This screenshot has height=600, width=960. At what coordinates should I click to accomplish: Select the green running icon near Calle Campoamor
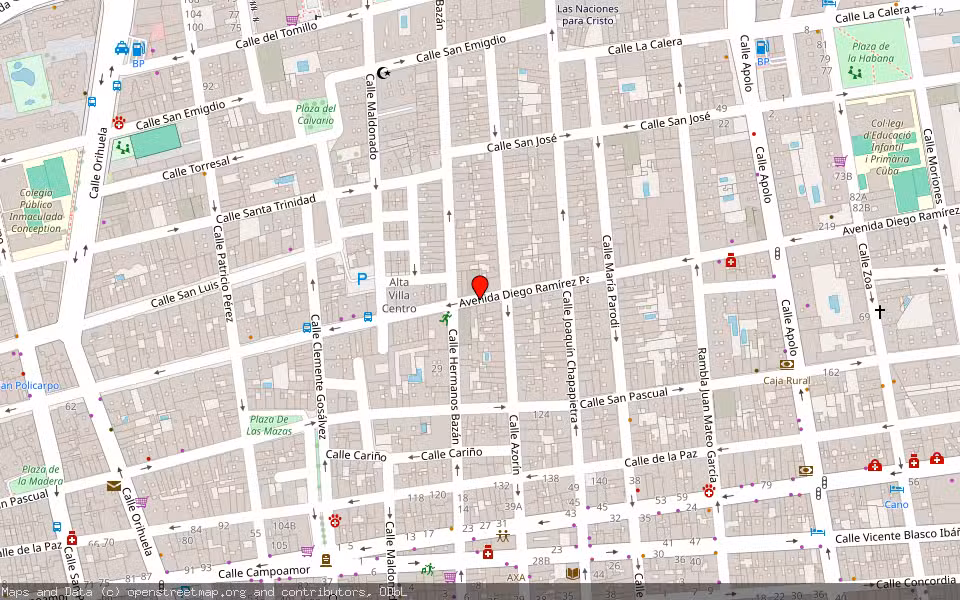tap(428, 569)
